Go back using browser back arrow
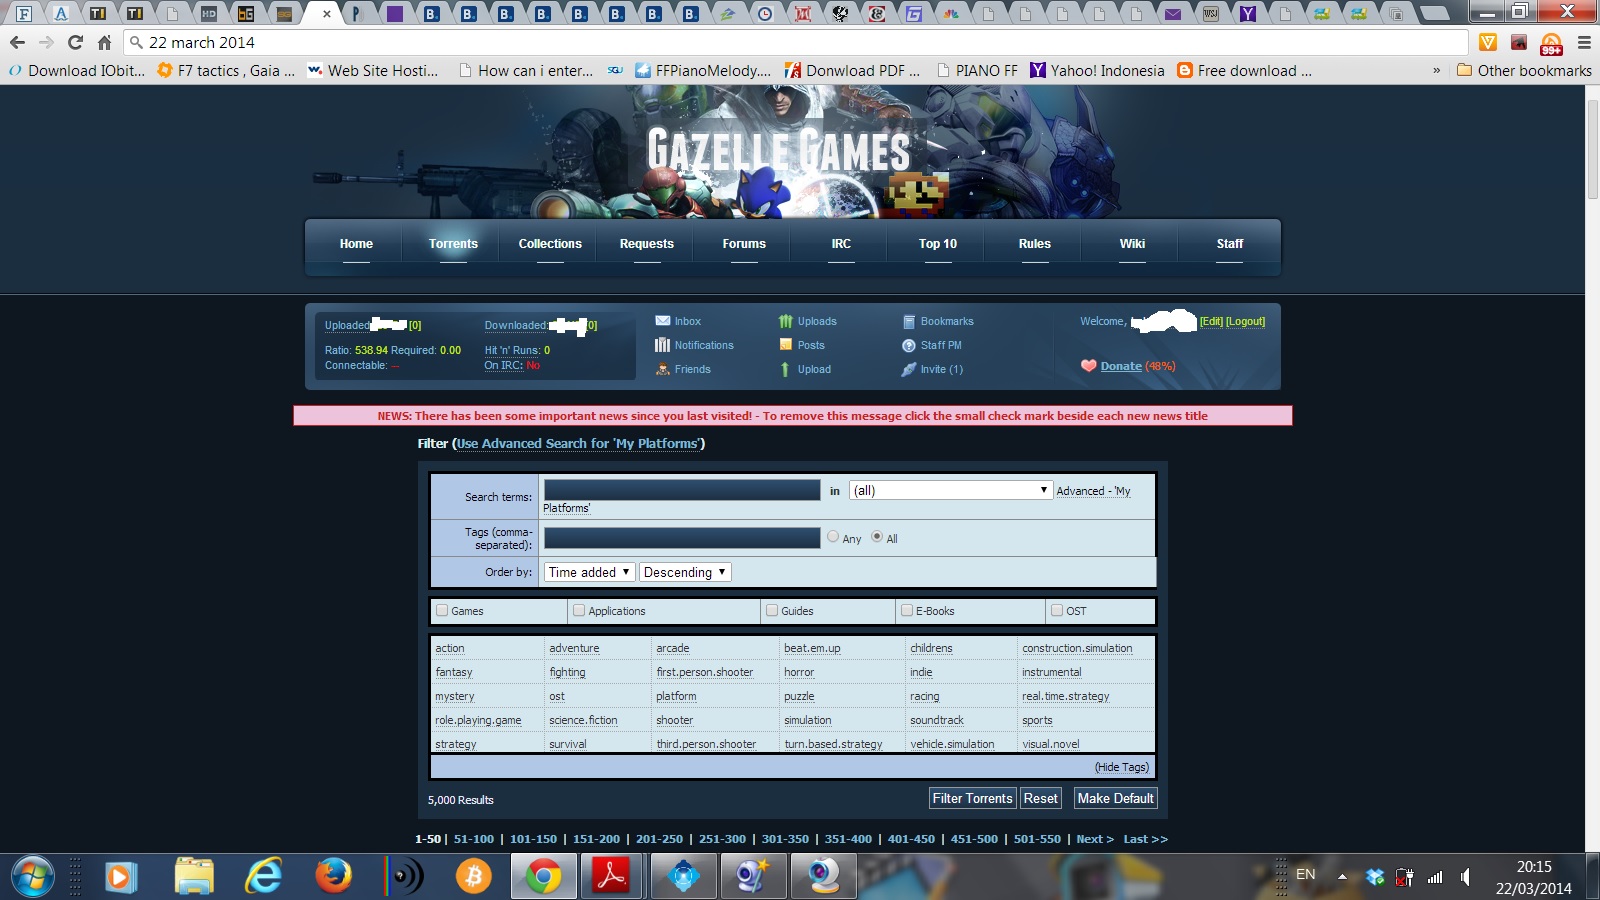 pos(17,42)
